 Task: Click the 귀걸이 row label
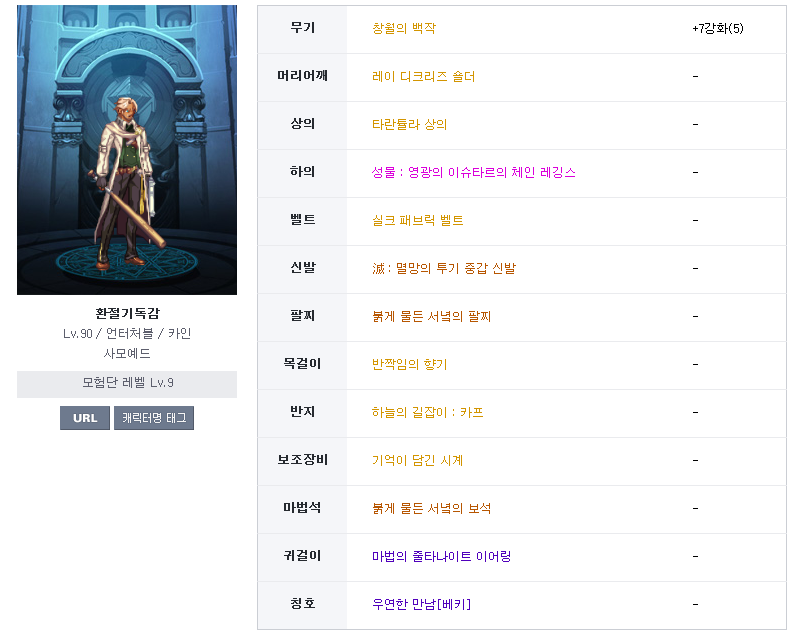303,556
